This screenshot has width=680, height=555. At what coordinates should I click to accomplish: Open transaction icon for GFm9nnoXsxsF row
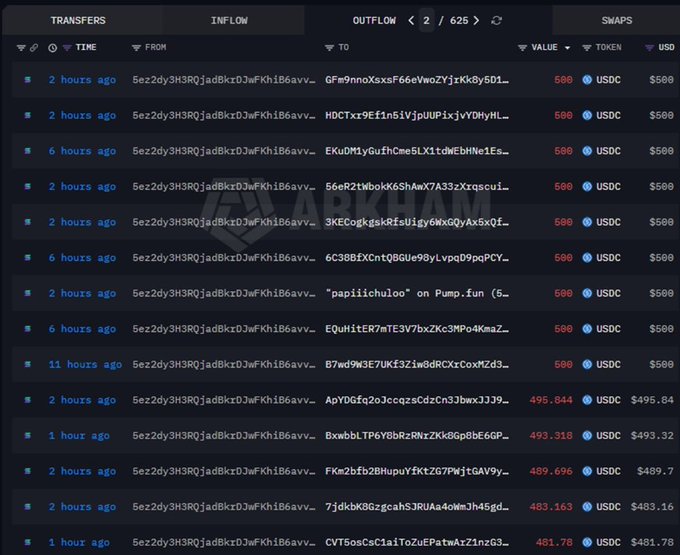(27, 80)
